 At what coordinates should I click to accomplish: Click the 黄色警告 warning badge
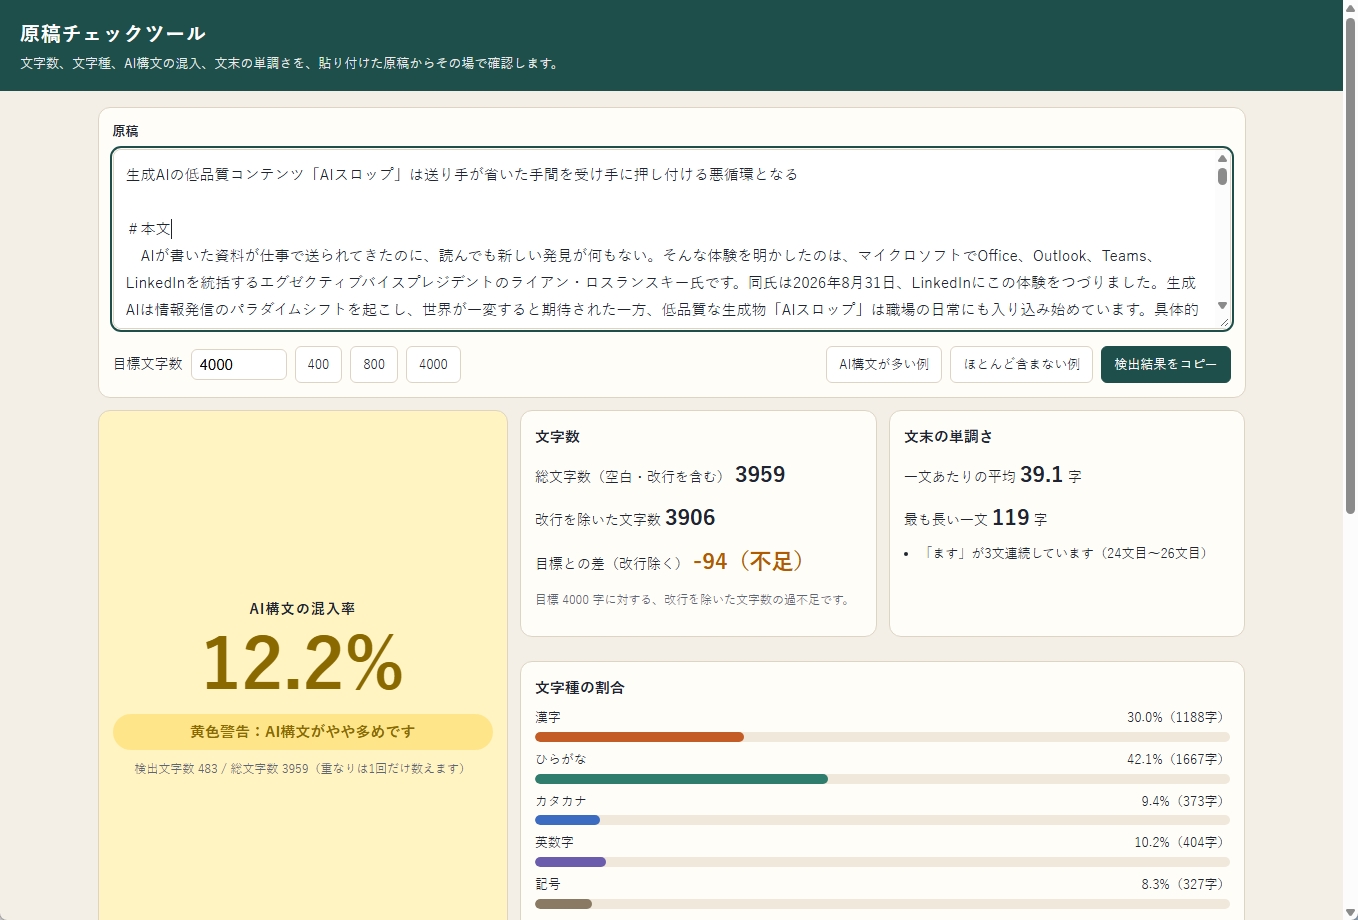point(303,732)
